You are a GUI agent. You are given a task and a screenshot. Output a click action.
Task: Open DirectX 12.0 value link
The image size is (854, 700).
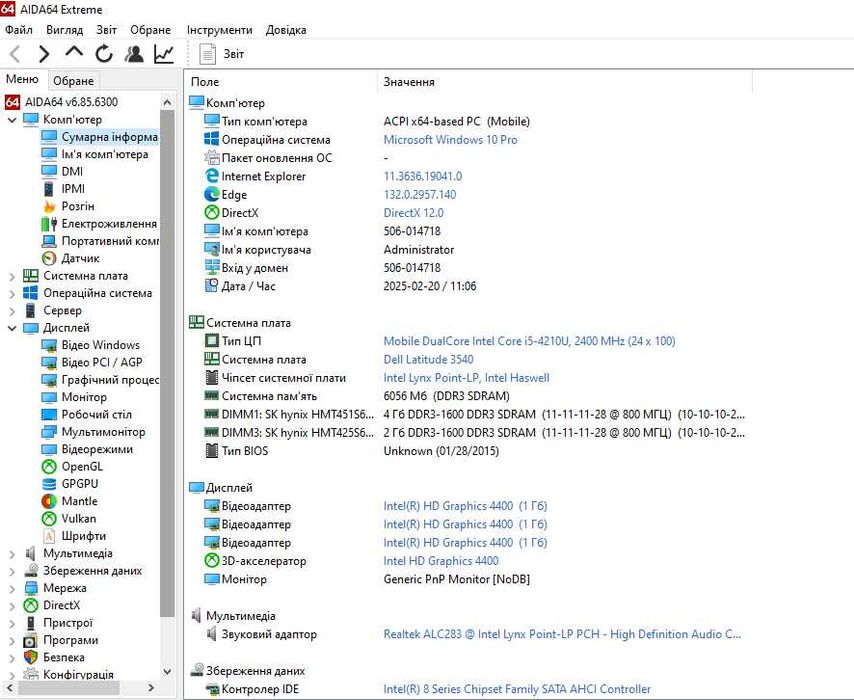point(413,213)
